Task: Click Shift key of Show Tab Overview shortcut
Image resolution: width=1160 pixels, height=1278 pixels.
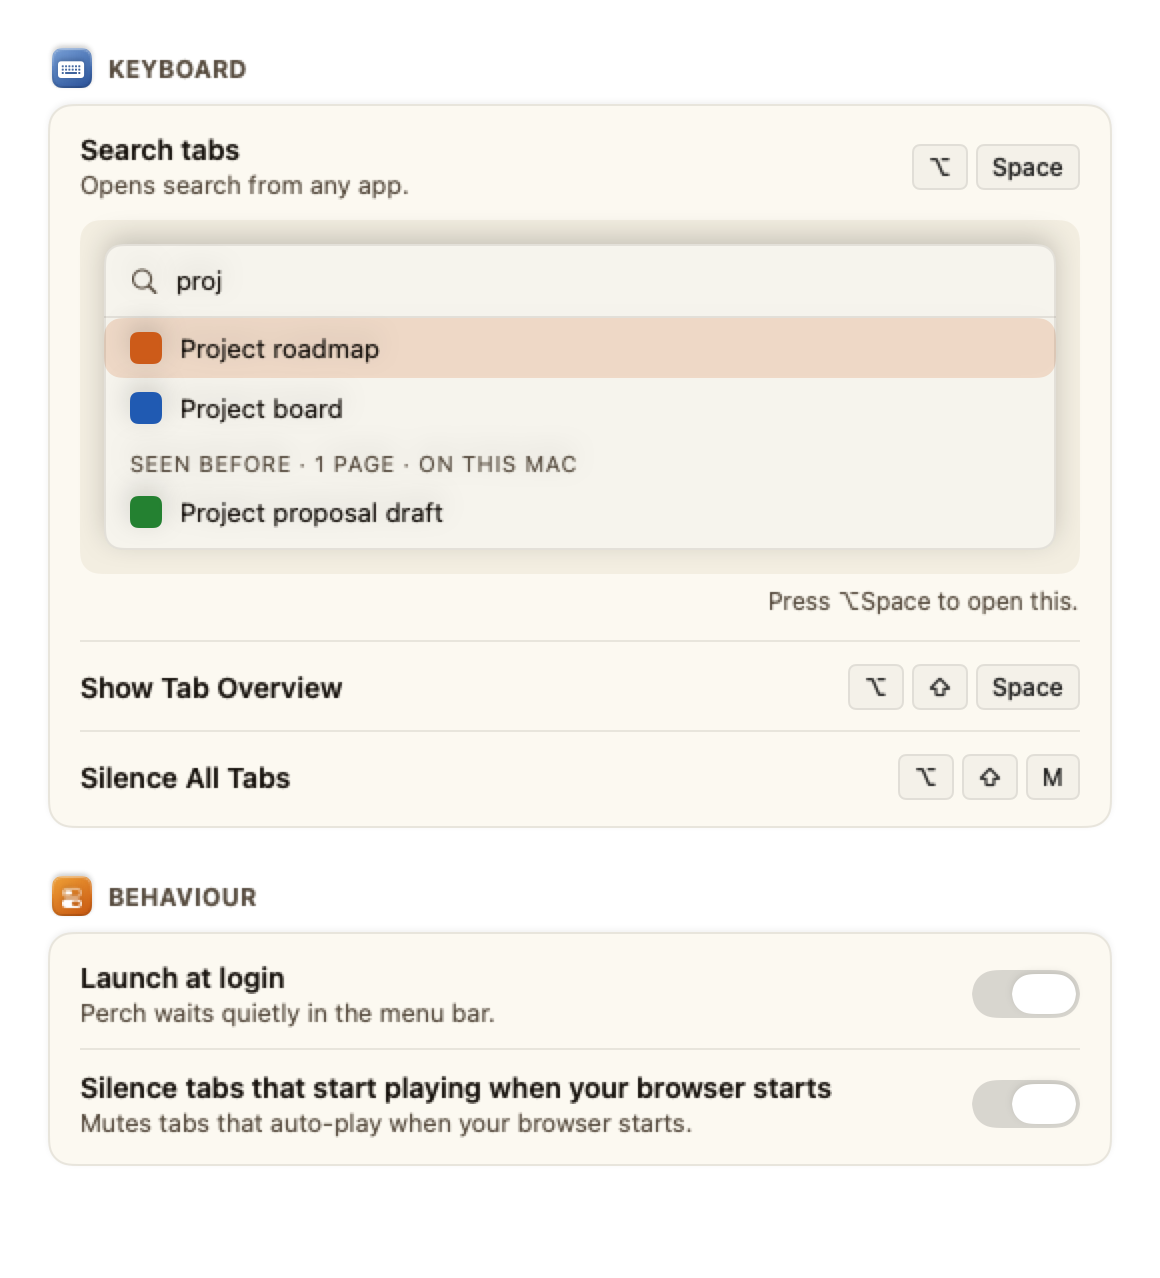Action: click(940, 687)
